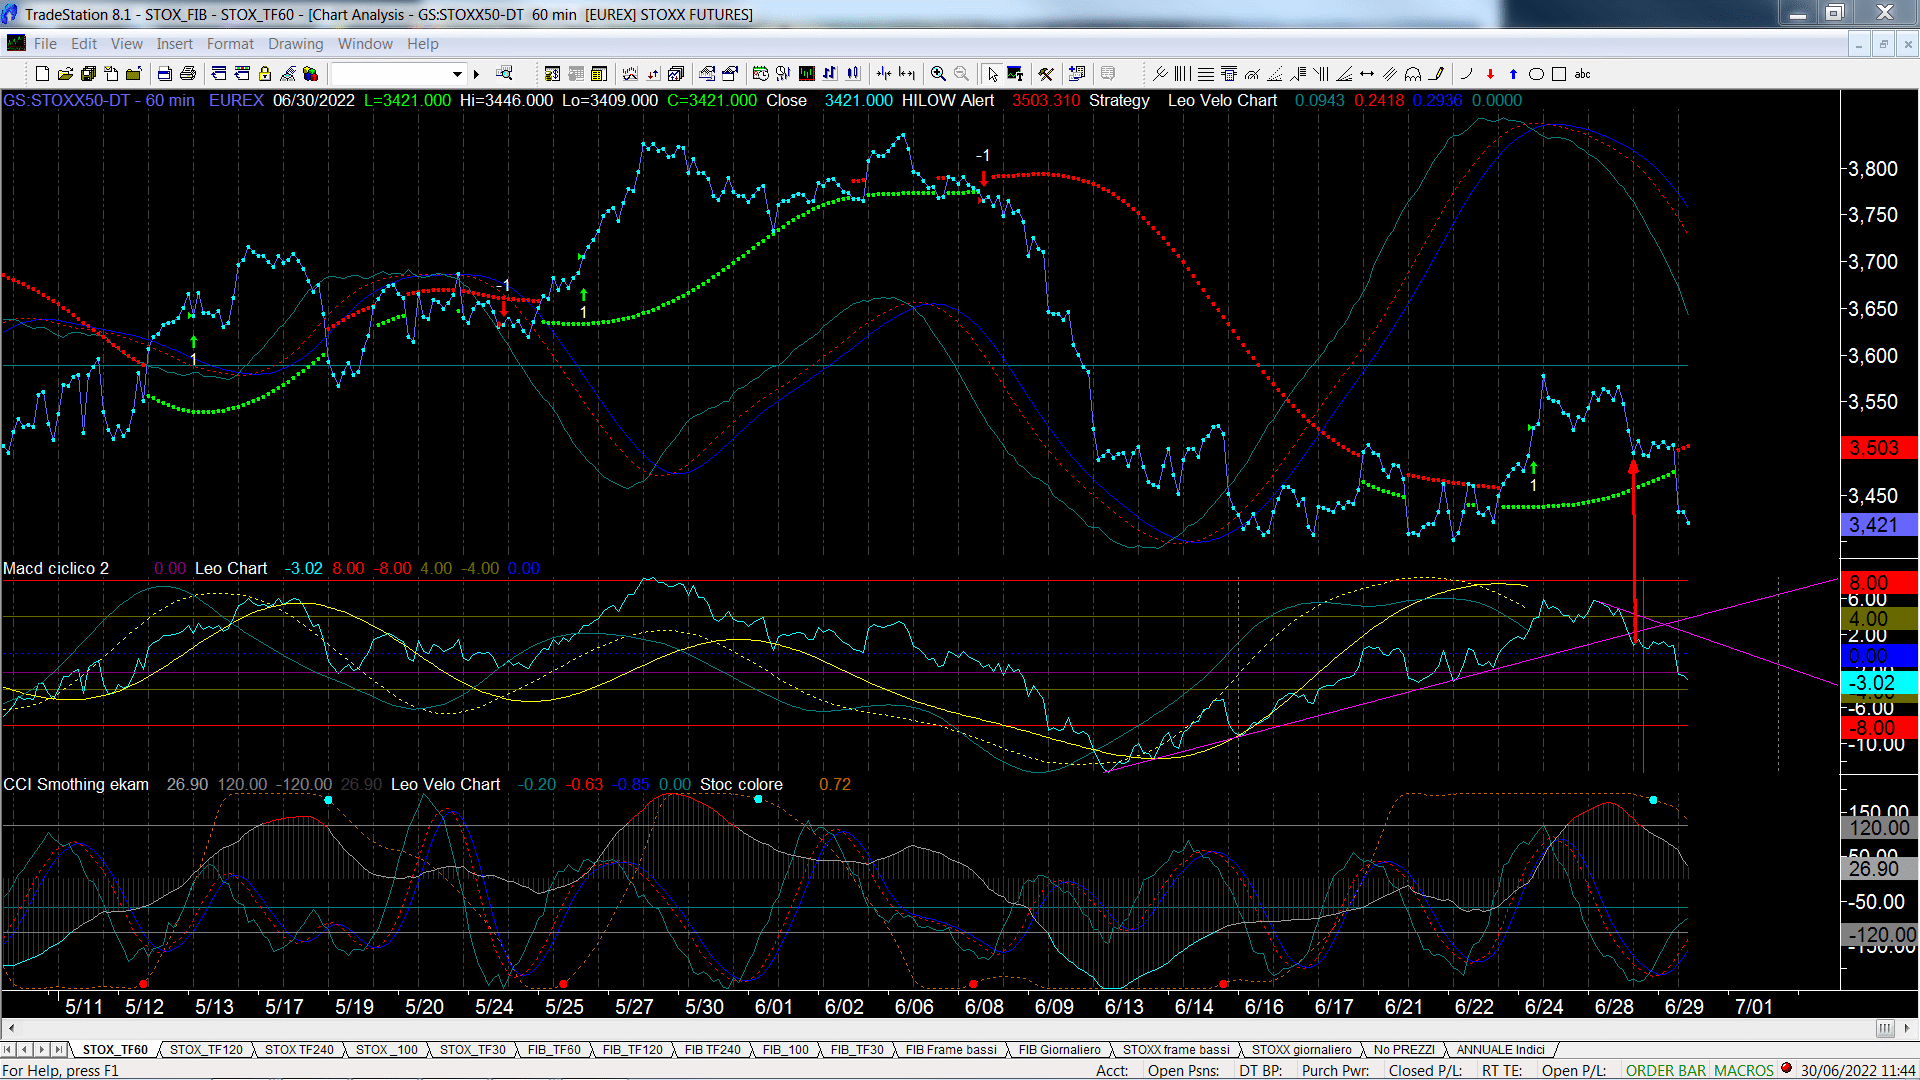Screen dimensions: 1920x1080
Task: Open the Edit menu
Action: click(x=84, y=44)
